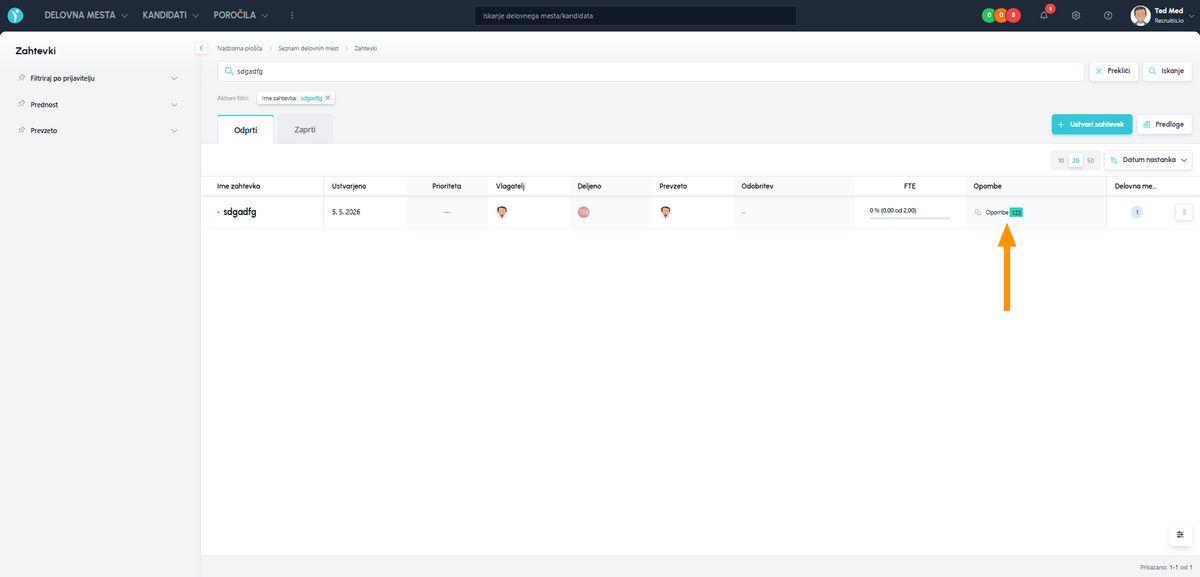
Task: Click the green counter badge in top bar
Action: pyautogui.click(x=988, y=16)
